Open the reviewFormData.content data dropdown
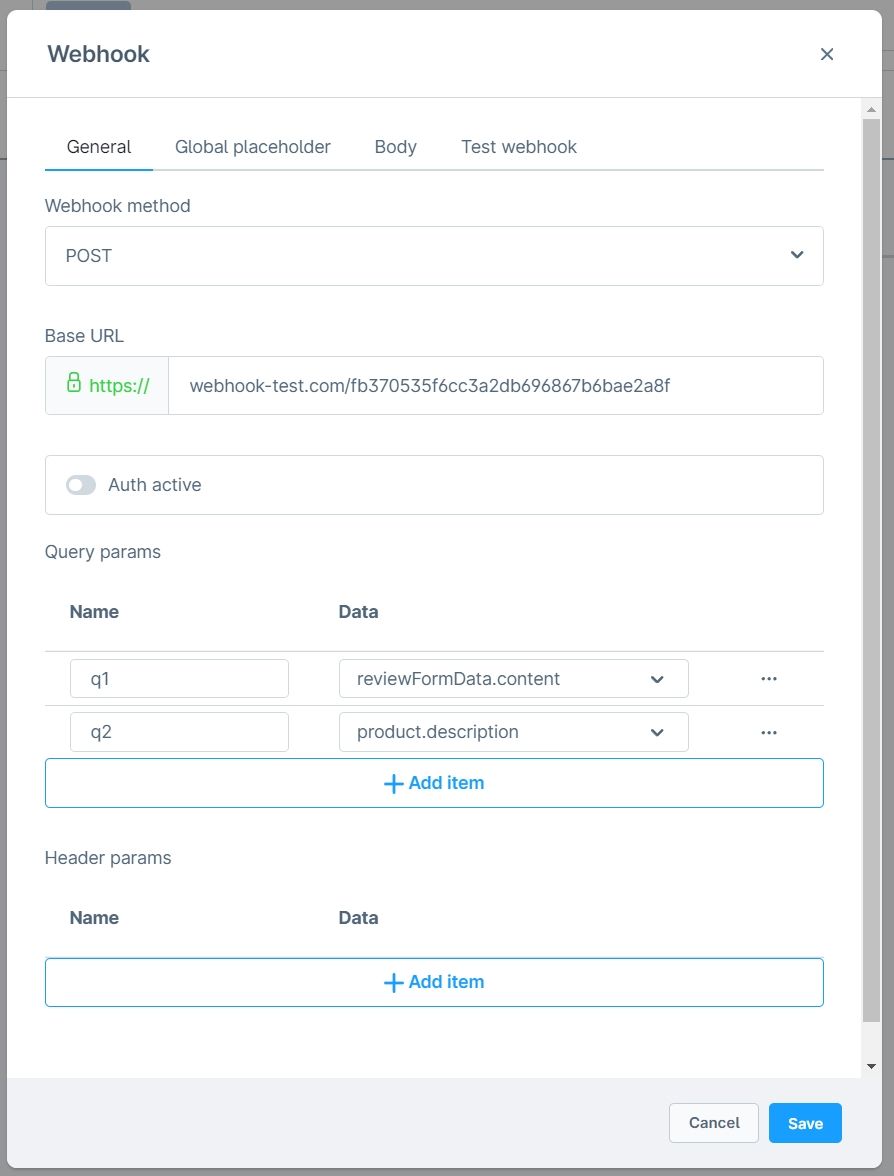894x1176 pixels. coord(514,679)
